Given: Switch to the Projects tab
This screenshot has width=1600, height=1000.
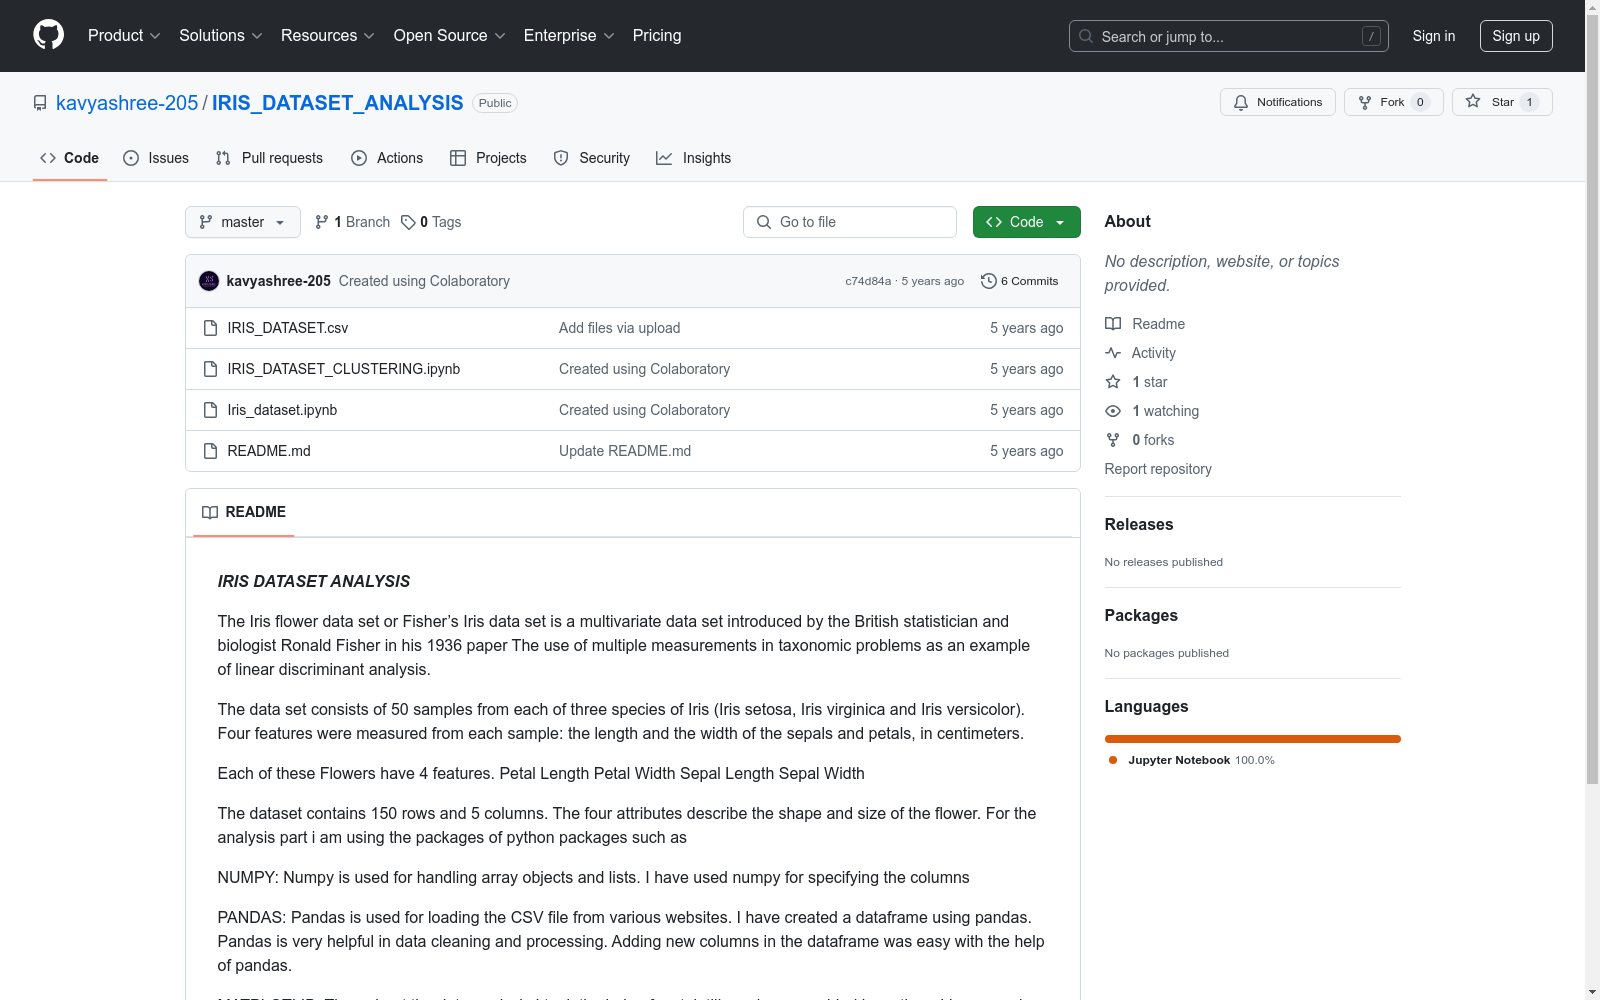Looking at the screenshot, I should pyautogui.click(x=488, y=158).
